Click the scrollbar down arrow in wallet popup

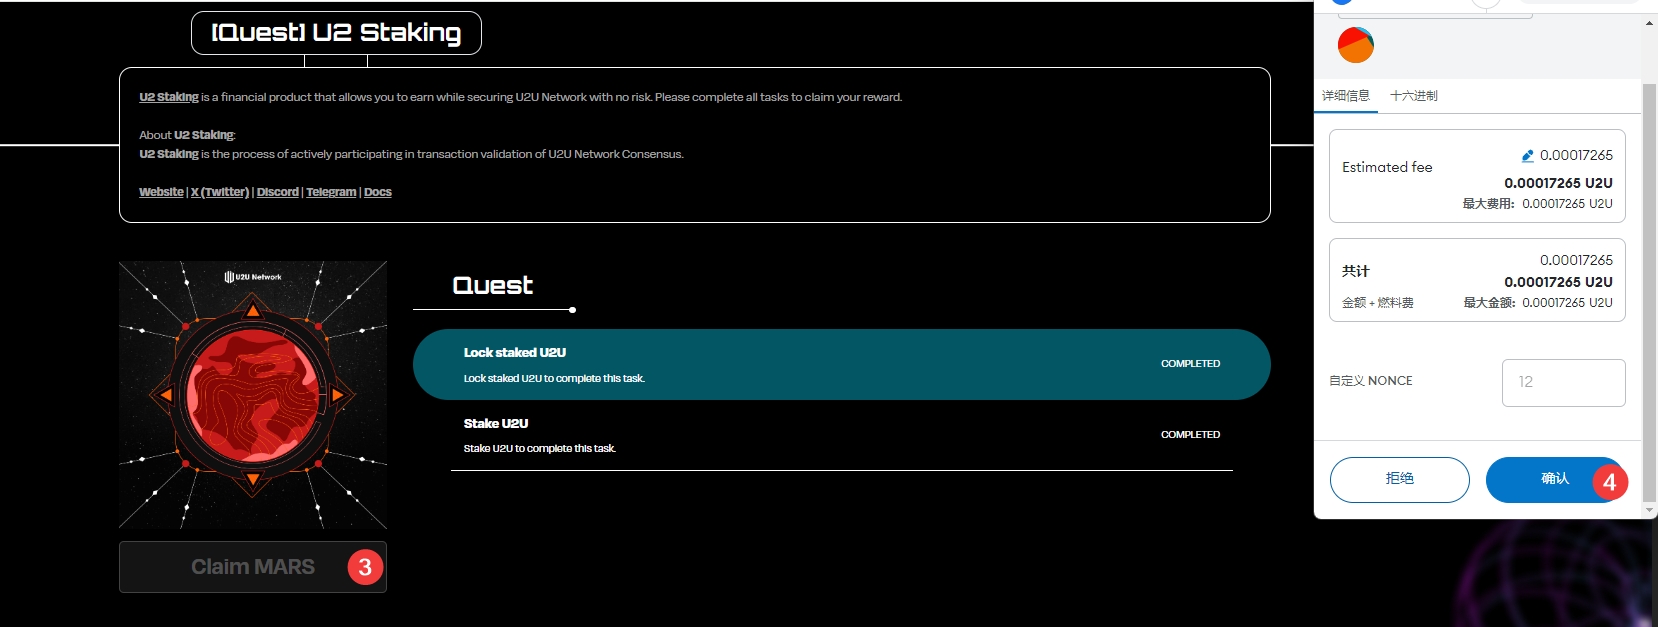click(x=1649, y=510)
